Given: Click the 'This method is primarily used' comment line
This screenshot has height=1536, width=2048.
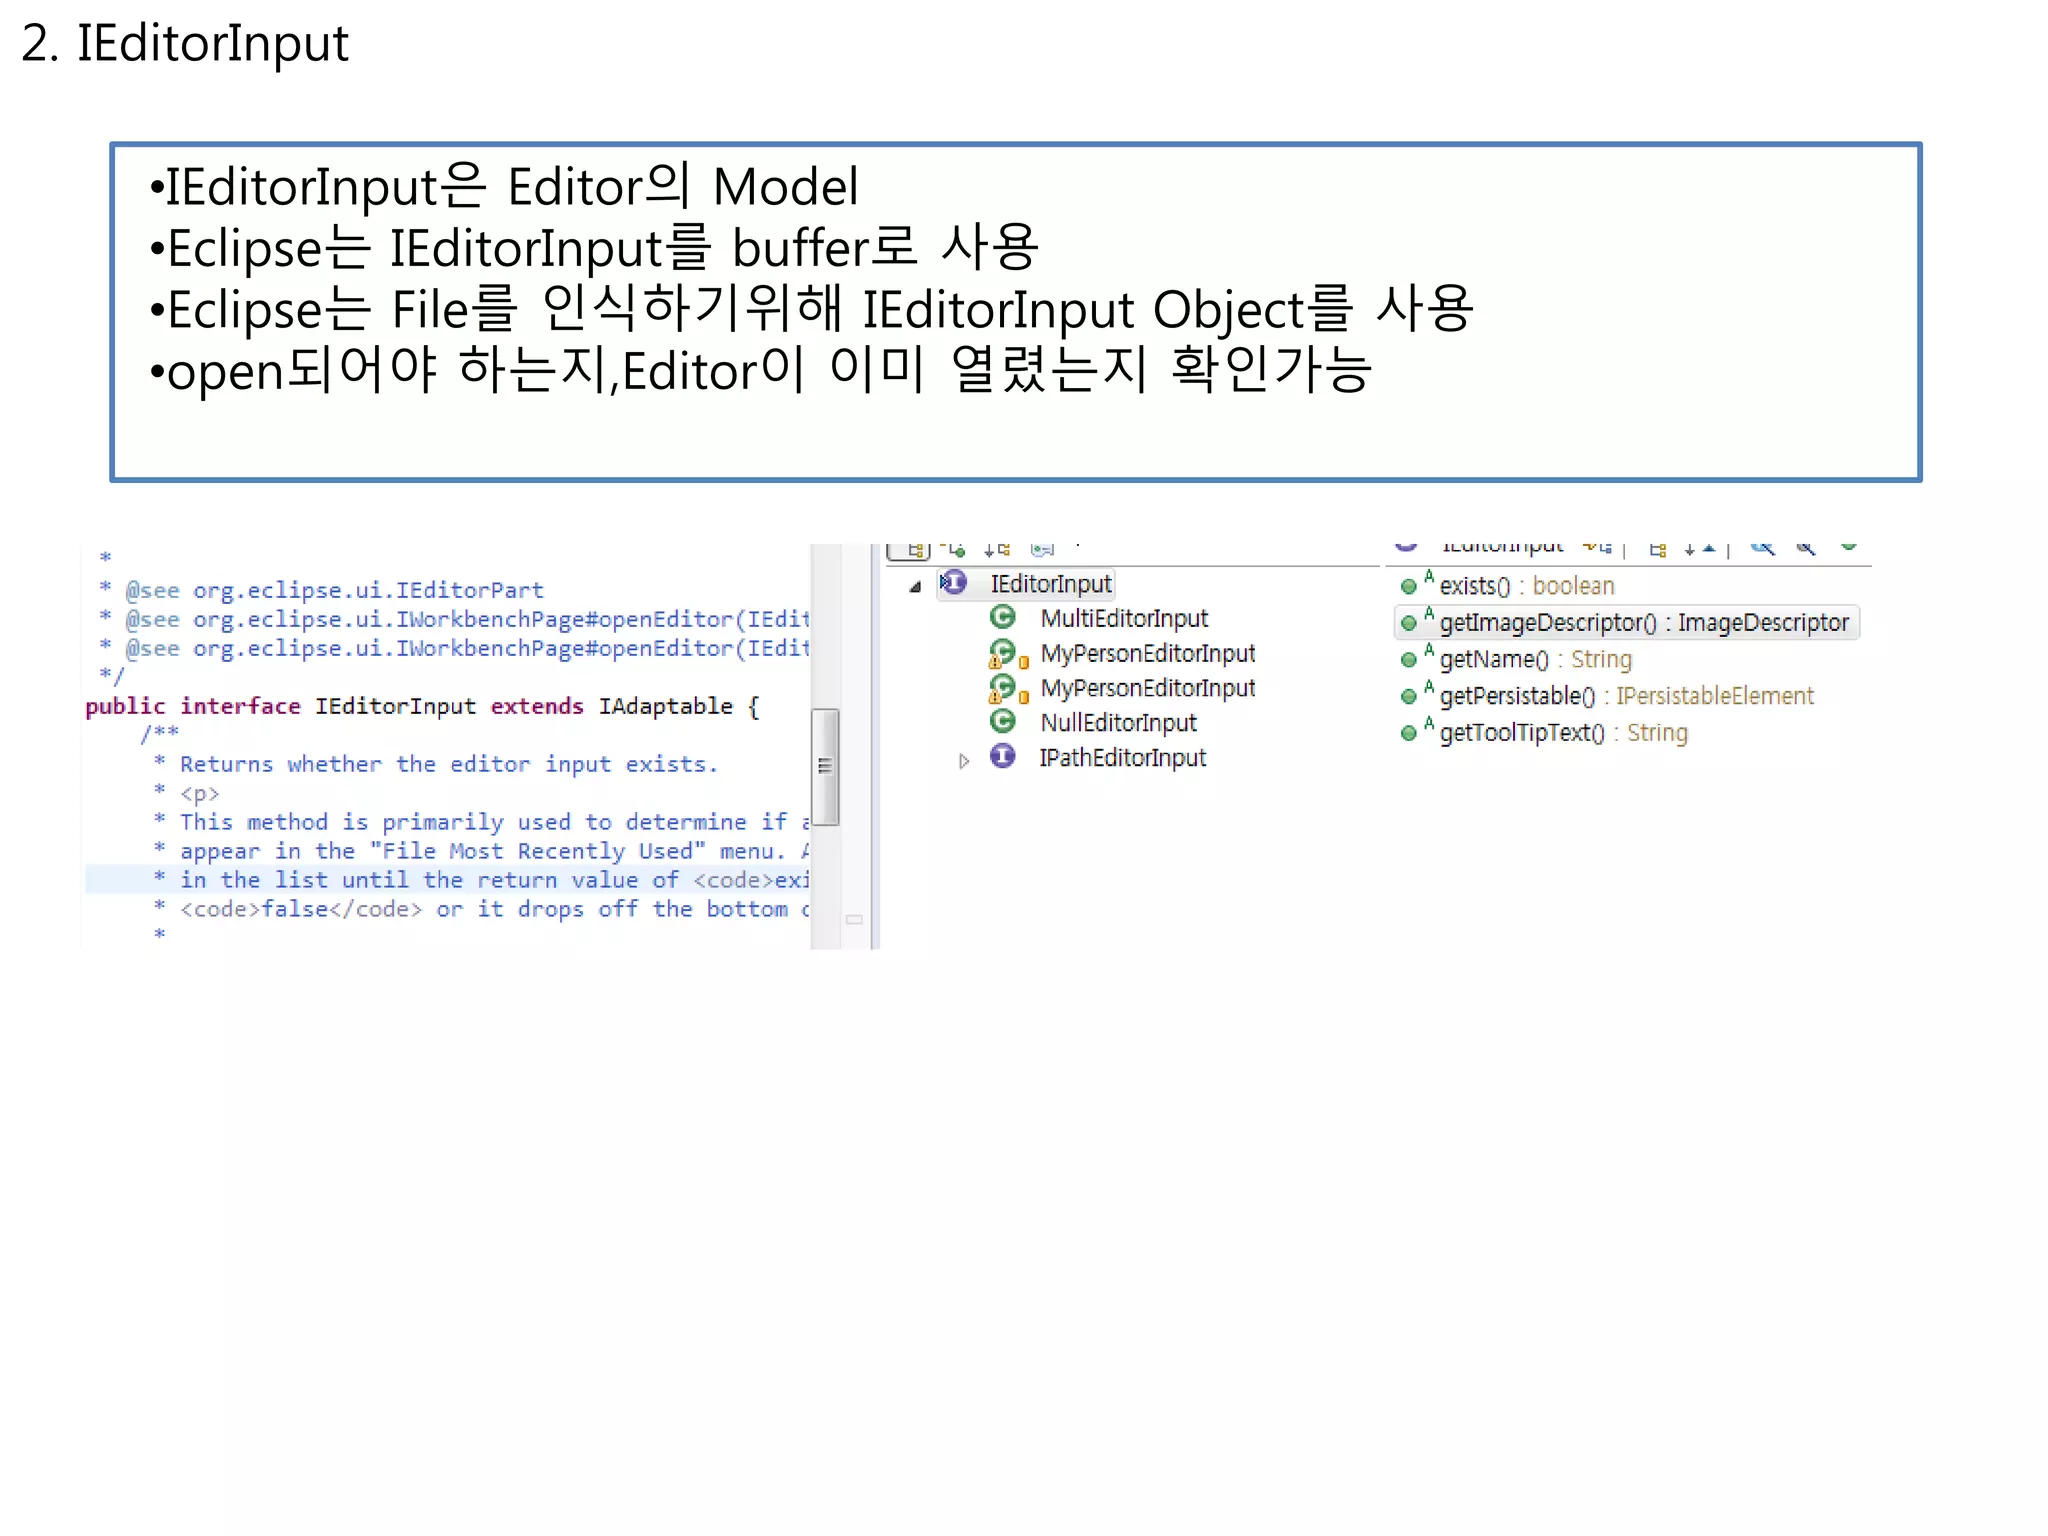Looking at the screenshot, I should click(x=481, y=822).
